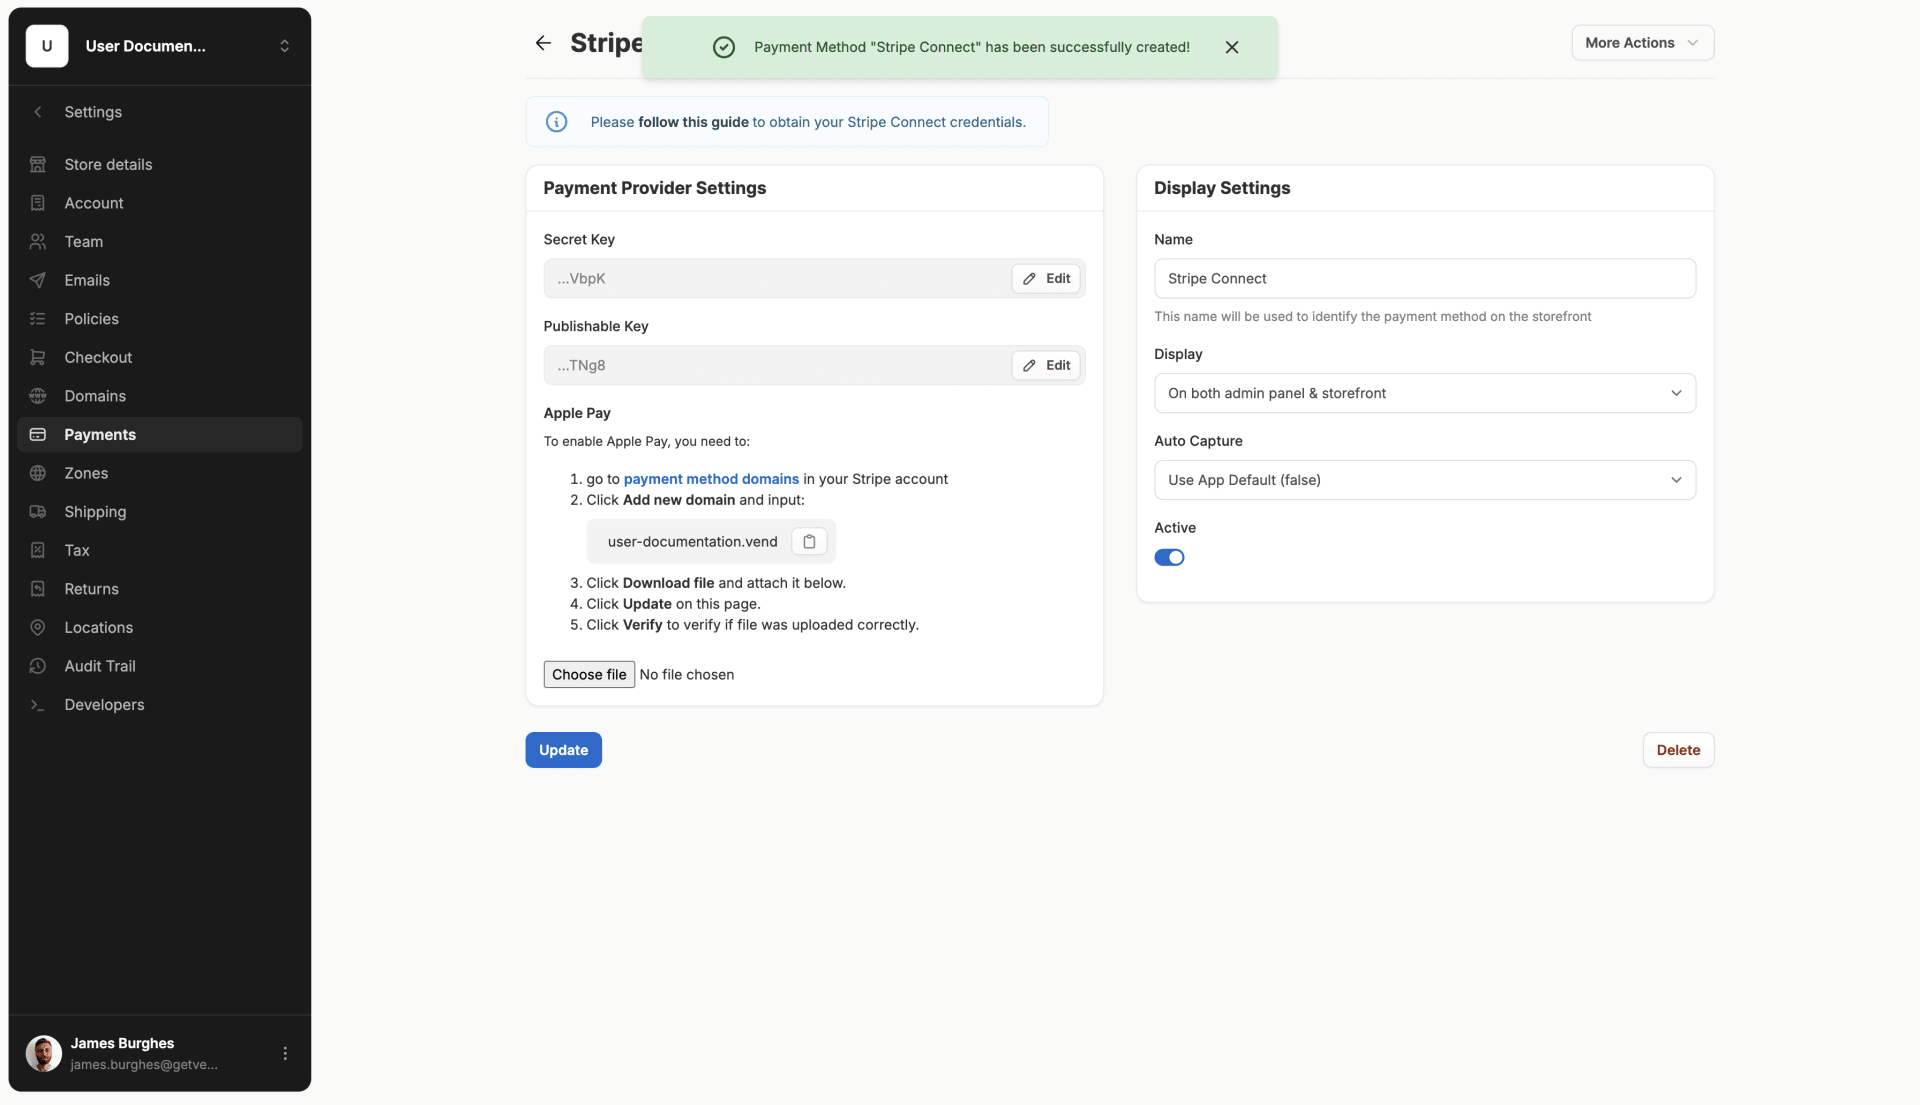Click the back chevron beside Settings
Image resolution: width=1920 pixels, height=1105 pixels.
pos(38,112)
